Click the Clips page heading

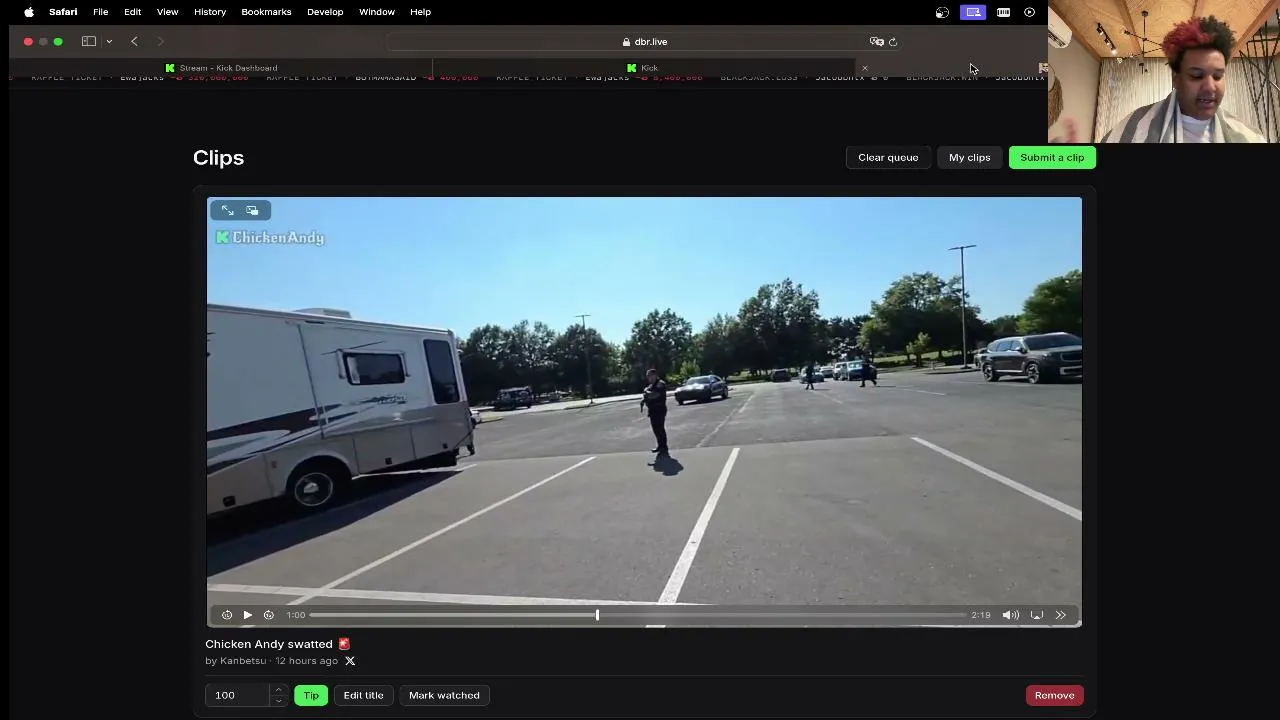pyautogui.click(x=218, y=158)
